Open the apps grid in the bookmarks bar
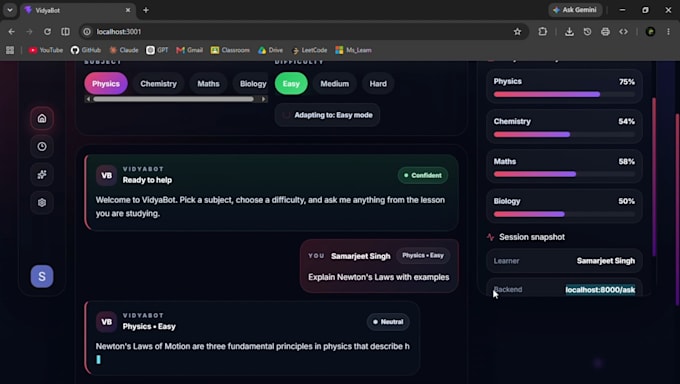Screen dimensions: 680x384 10,50
